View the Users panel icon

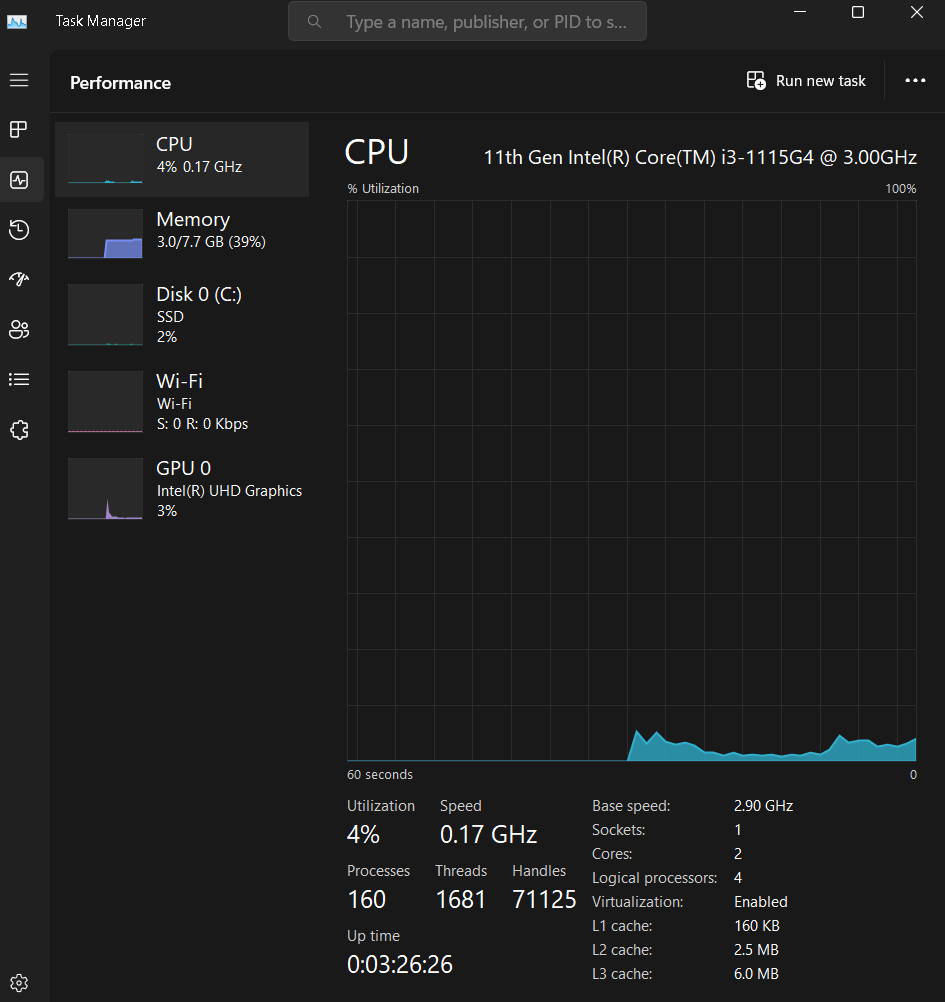point(19,329)
